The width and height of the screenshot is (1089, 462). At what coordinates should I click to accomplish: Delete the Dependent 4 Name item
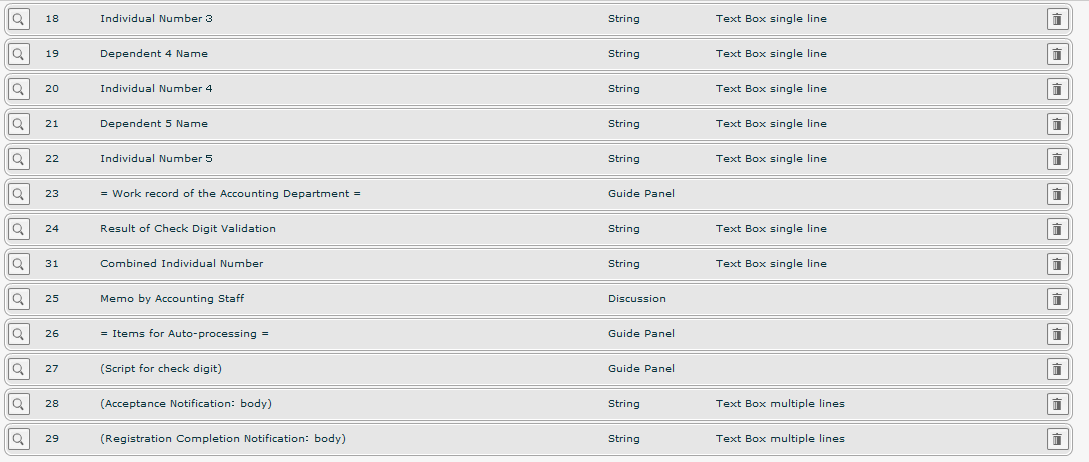click(x=1057, y=54)
